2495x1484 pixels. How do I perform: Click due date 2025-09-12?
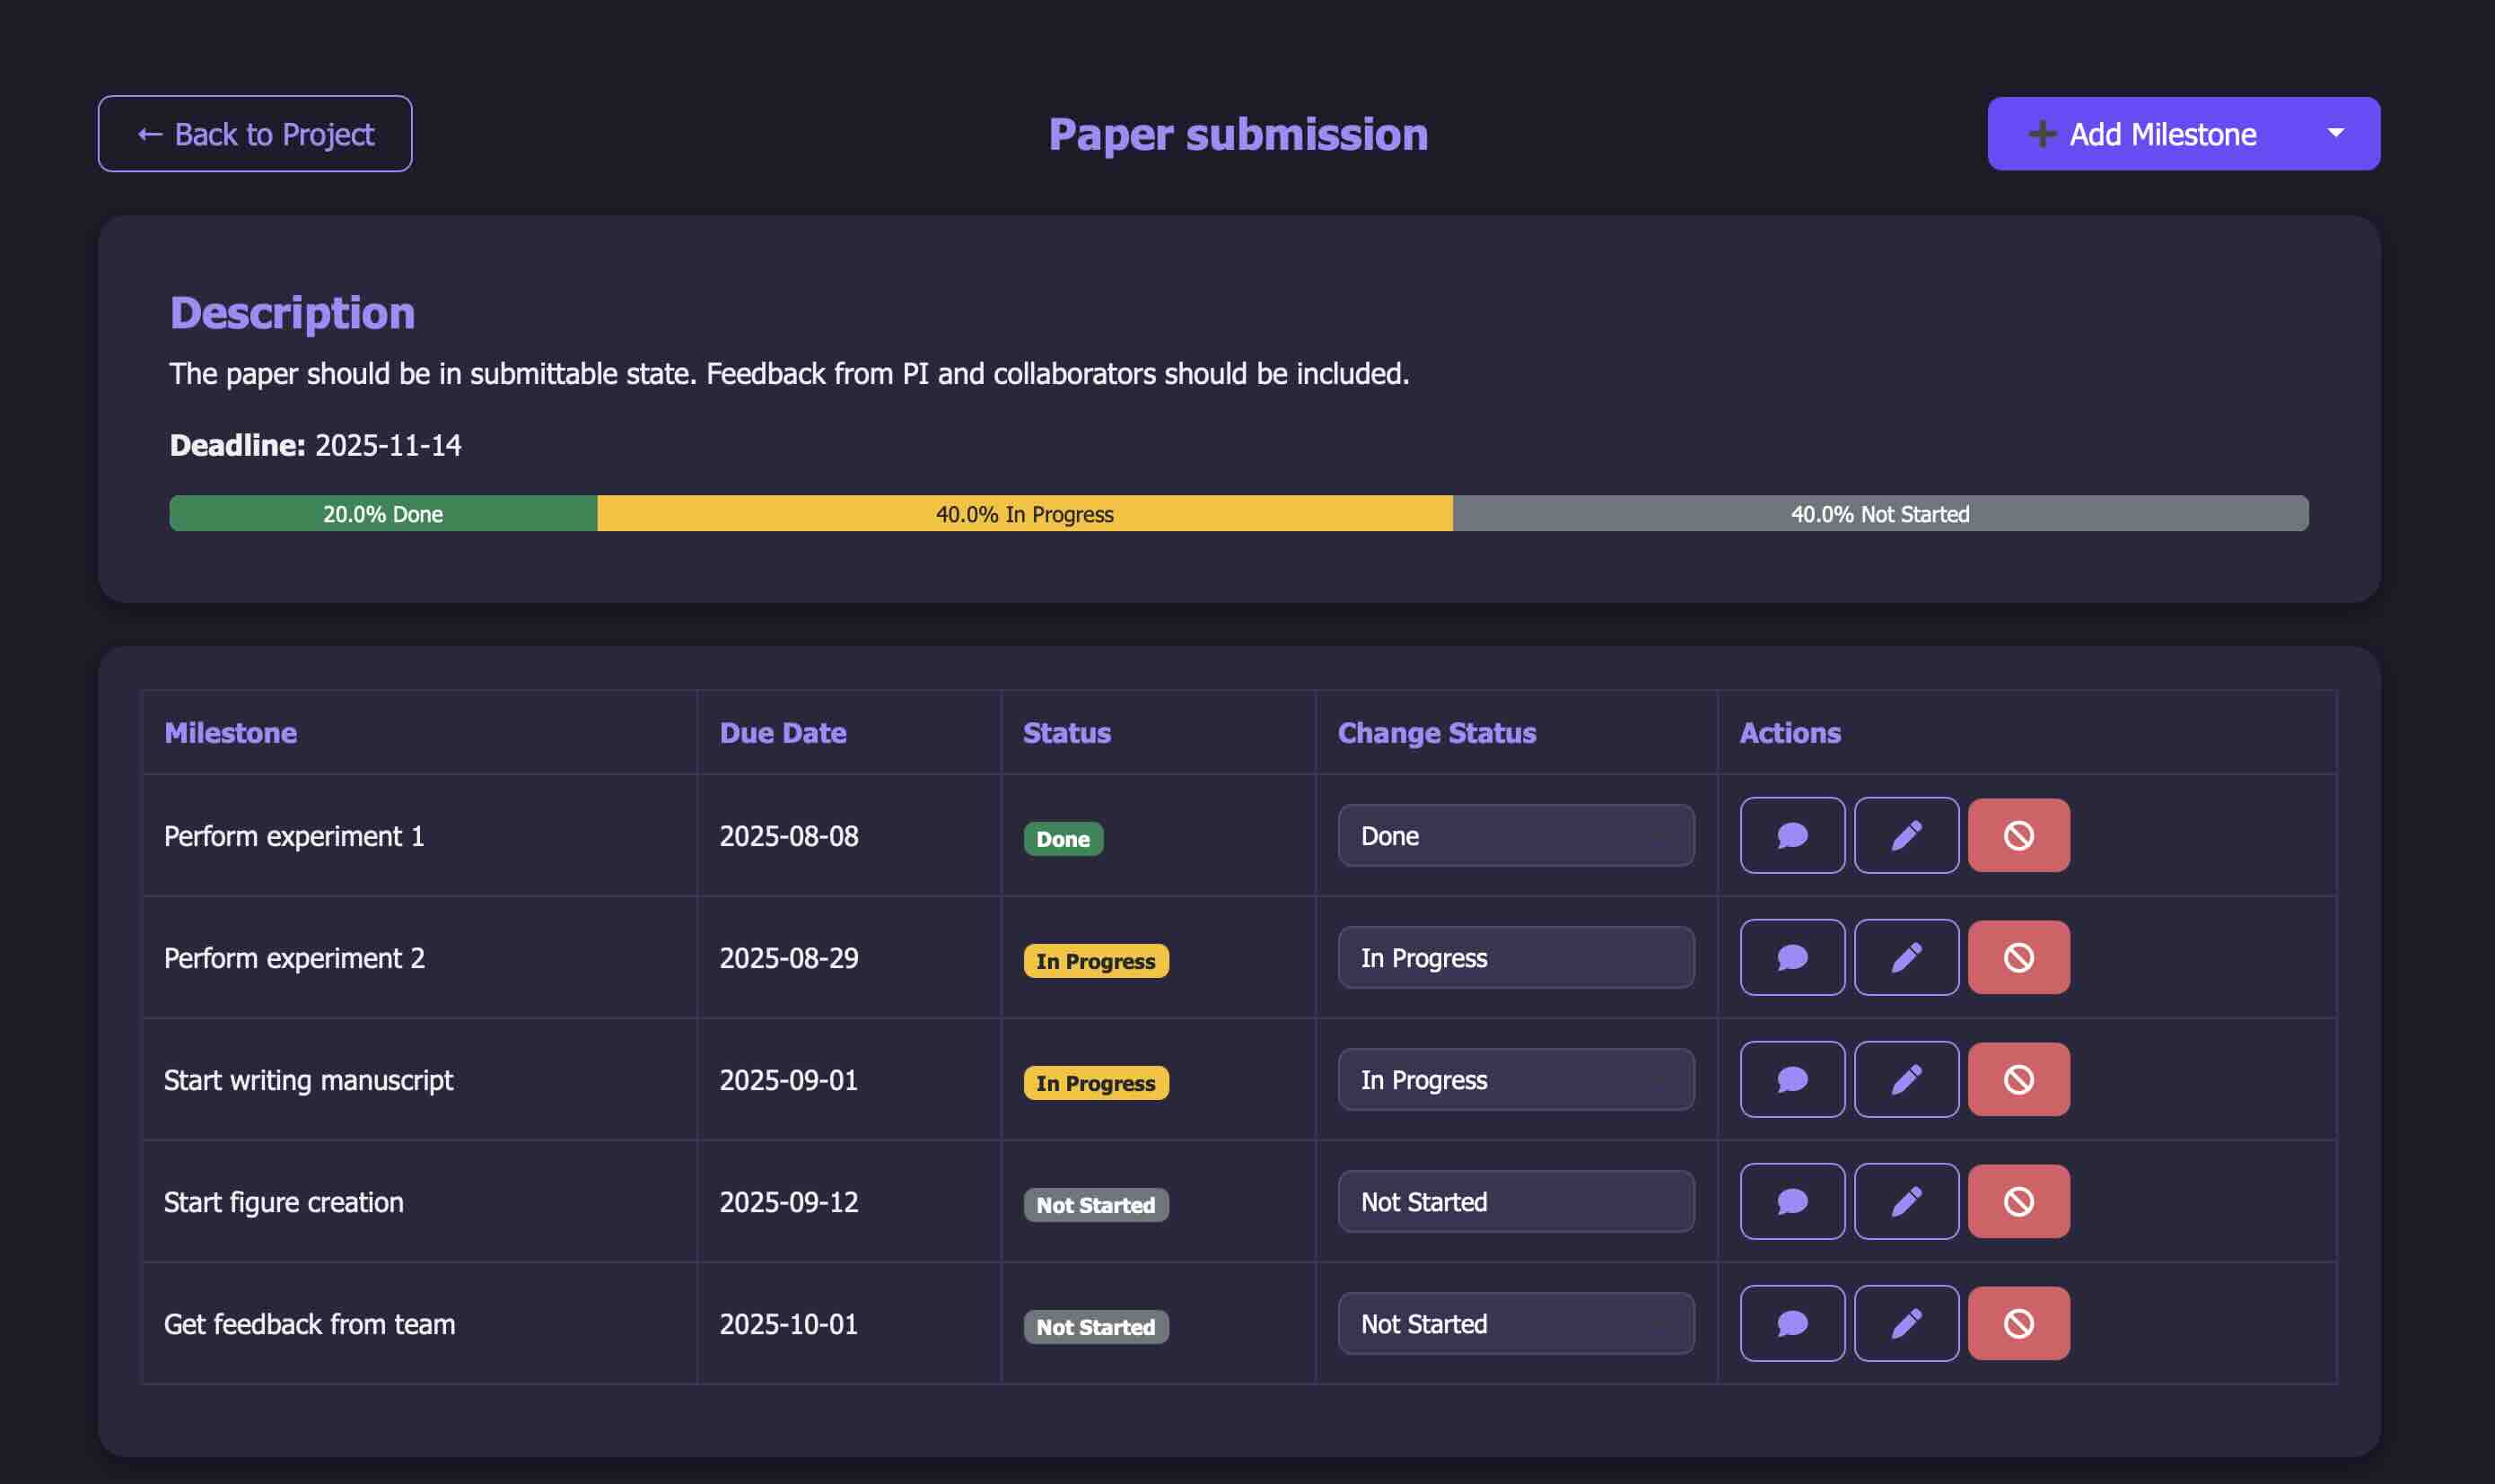pos(789,1202)
